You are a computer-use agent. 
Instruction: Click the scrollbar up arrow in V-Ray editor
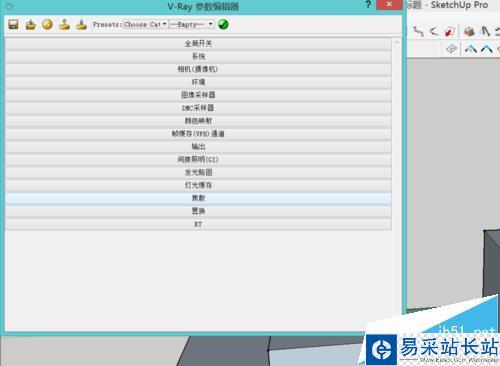click(x=397, y=42)
